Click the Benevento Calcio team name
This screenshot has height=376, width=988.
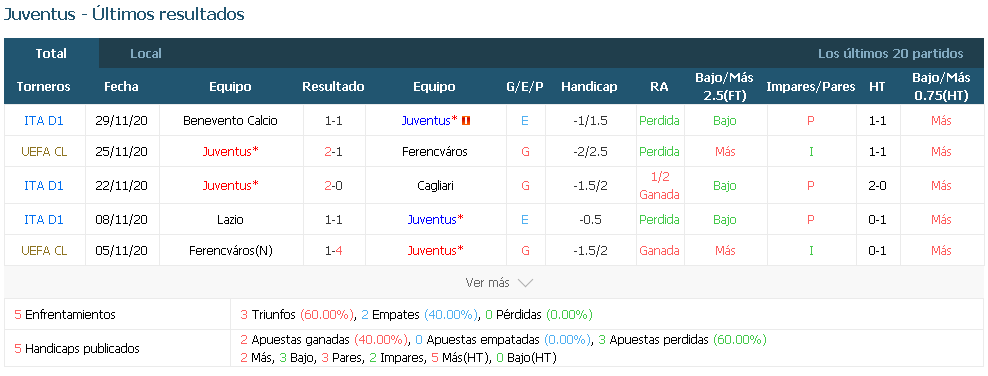coord(230,120)
